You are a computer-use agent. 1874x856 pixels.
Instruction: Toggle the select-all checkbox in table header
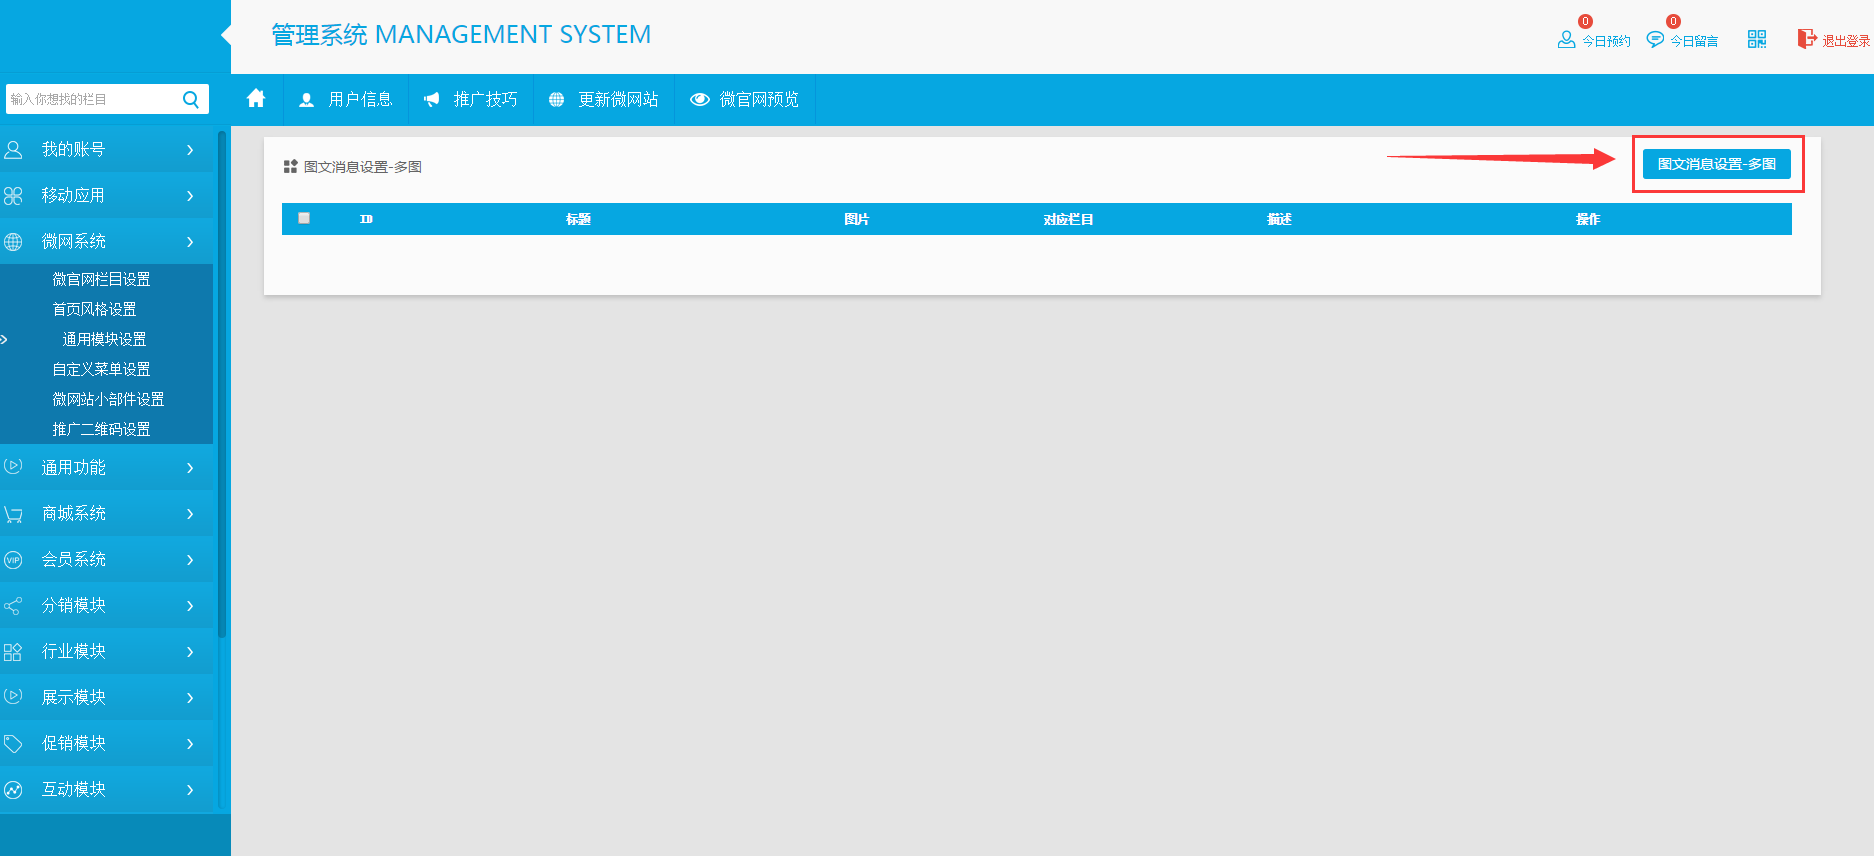(x=304, y=218)
